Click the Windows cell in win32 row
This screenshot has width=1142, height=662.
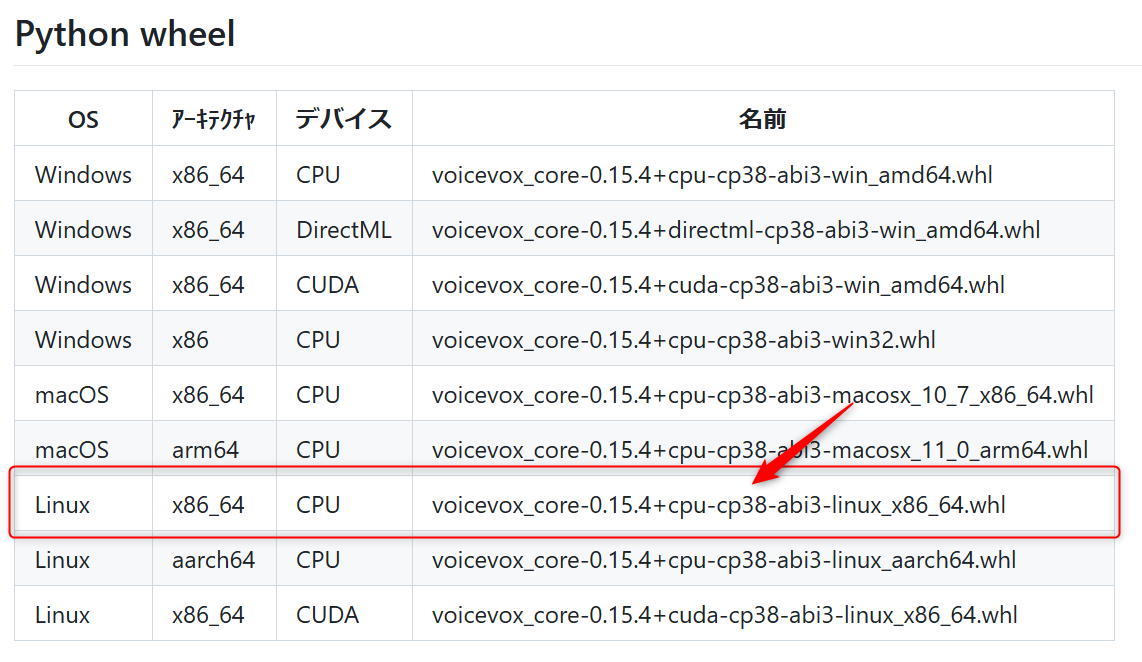pyautogui.click(x=83, y=340)
